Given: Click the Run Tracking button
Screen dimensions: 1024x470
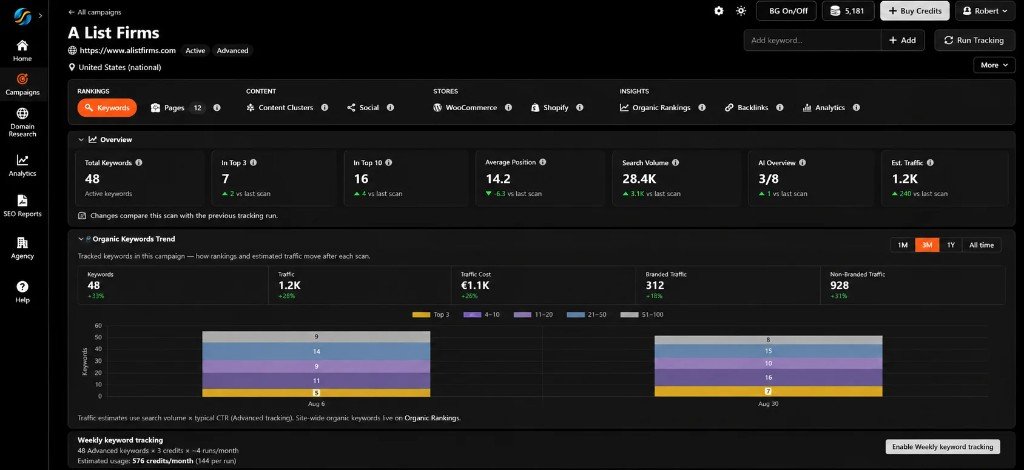Looking at the screenshot, I should pyautogui.click(x=974, y=40).
